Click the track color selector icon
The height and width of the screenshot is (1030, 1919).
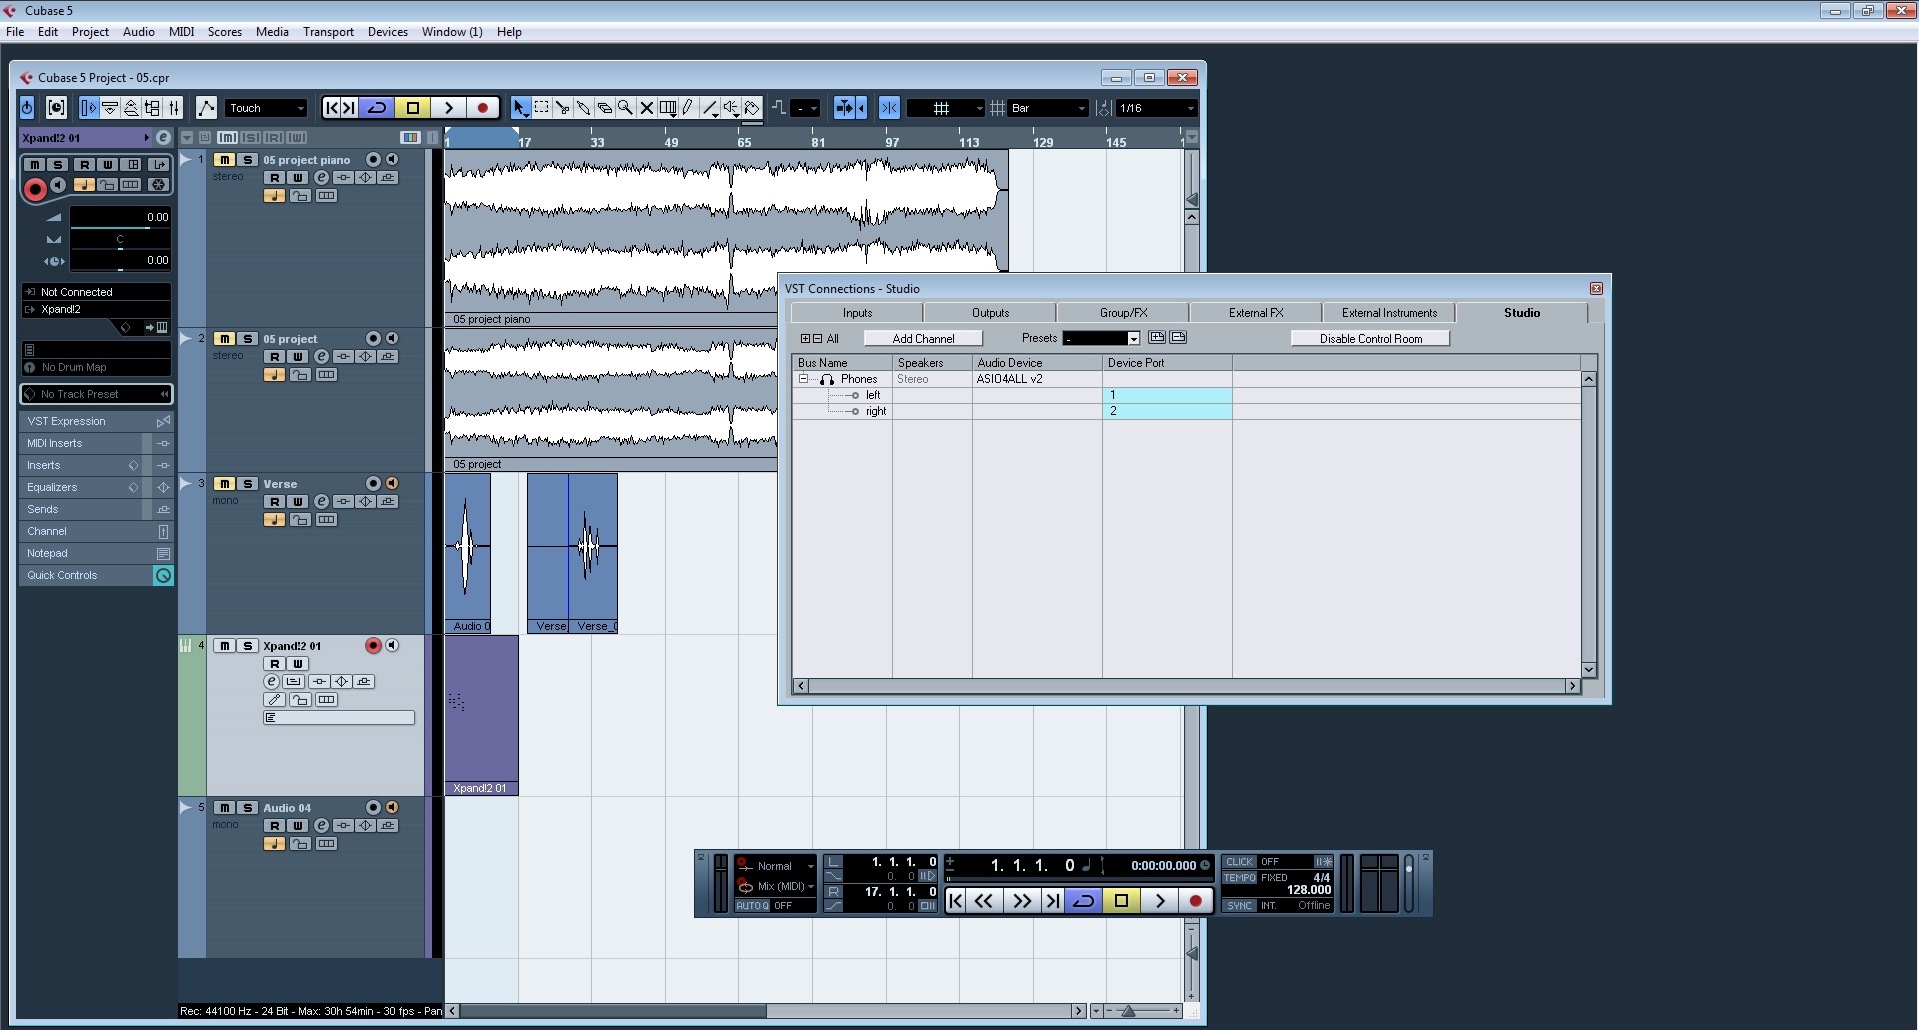(410, 137)
